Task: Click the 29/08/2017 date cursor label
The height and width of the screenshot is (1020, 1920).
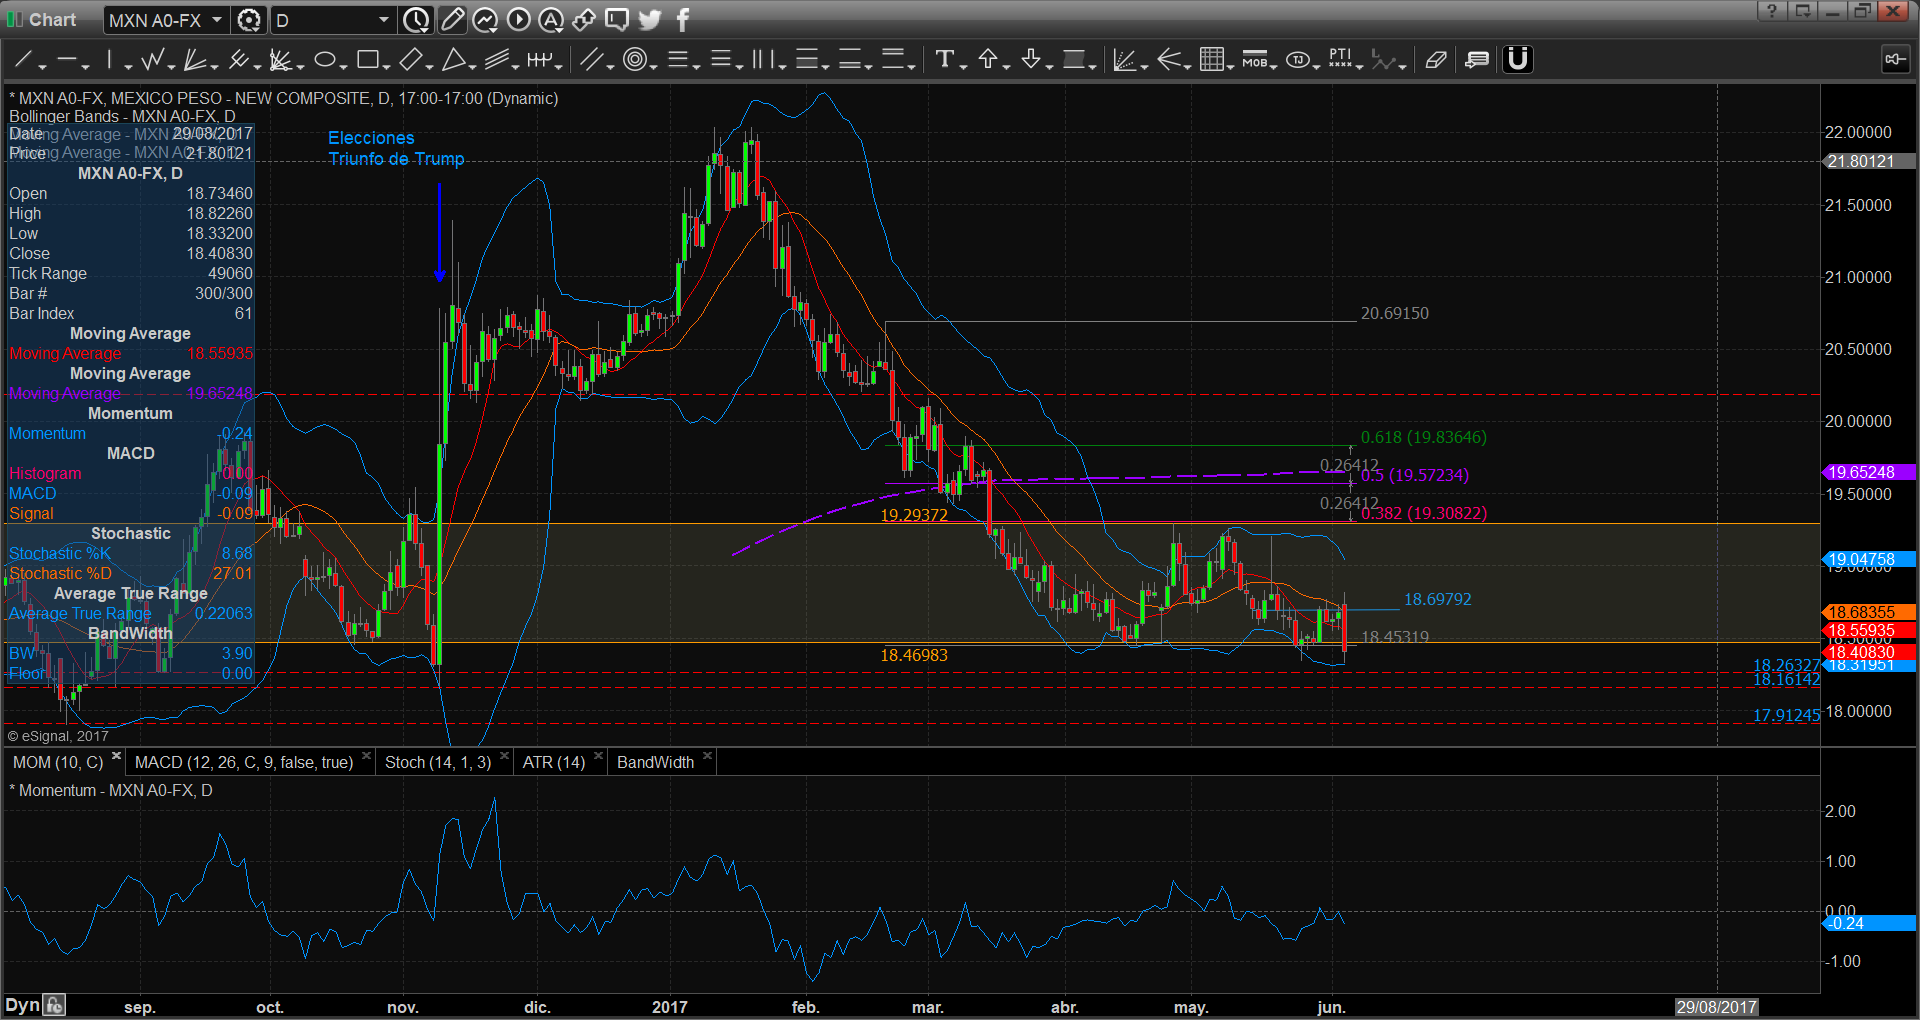Action: point(1717,1007)
